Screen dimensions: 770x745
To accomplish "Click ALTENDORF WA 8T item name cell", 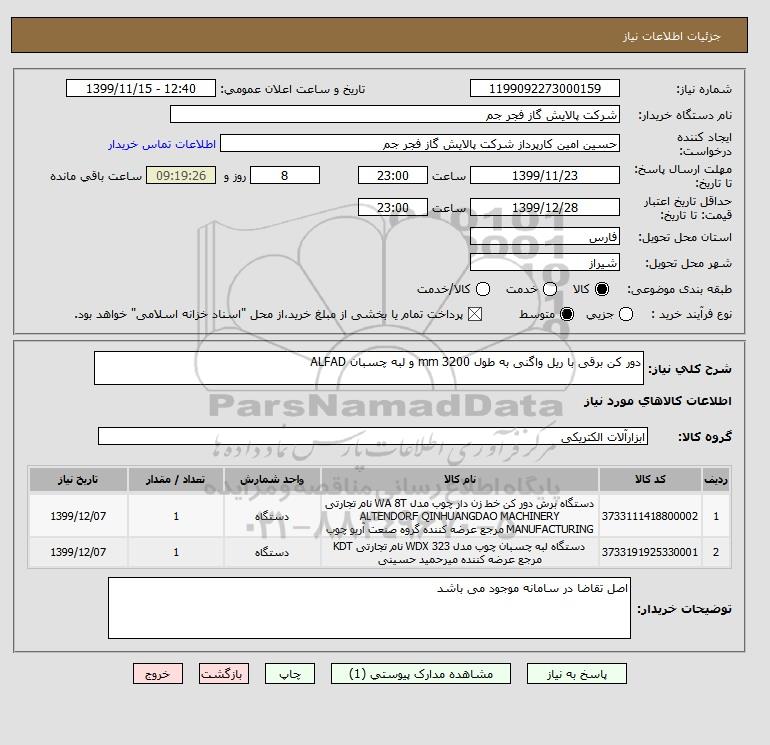I will coord(460,516).
